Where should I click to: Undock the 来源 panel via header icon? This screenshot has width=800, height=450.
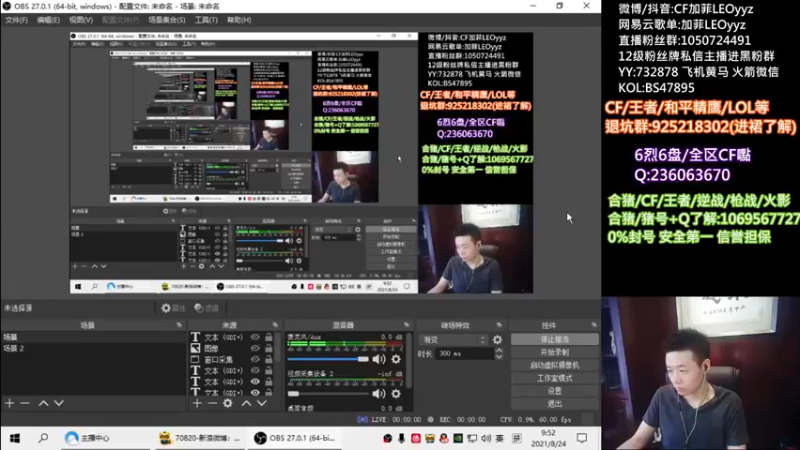(276, 325)
